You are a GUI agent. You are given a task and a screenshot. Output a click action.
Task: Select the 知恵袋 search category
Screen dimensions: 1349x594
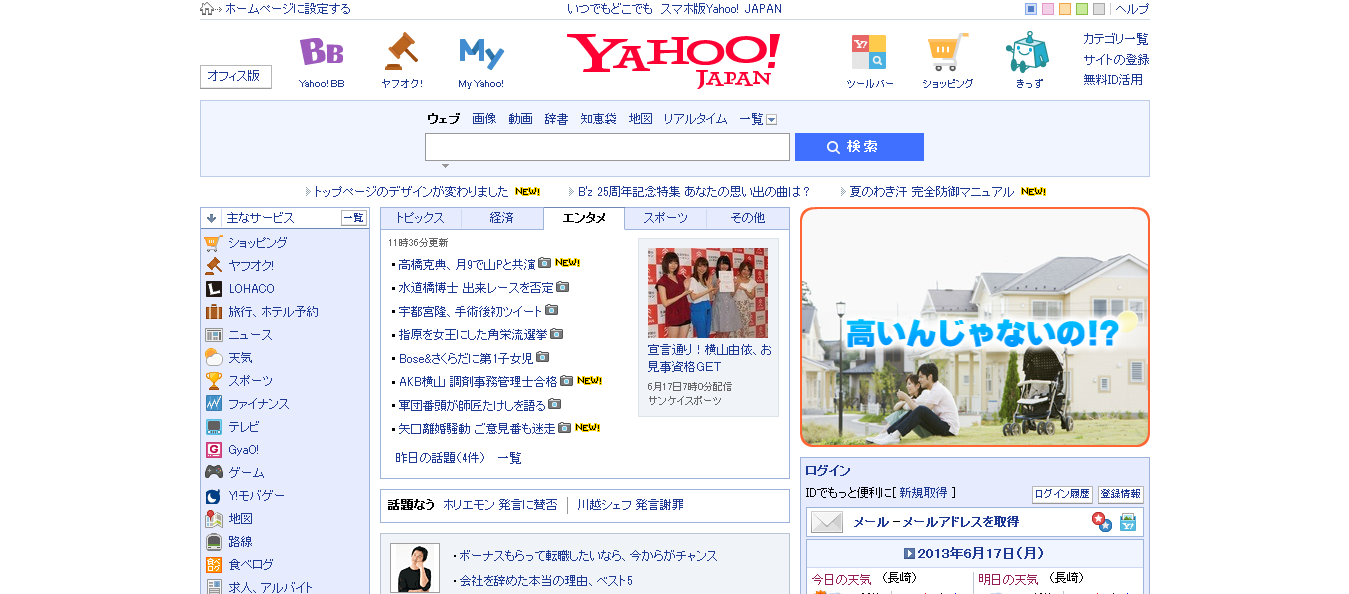[x=598, y=119]
